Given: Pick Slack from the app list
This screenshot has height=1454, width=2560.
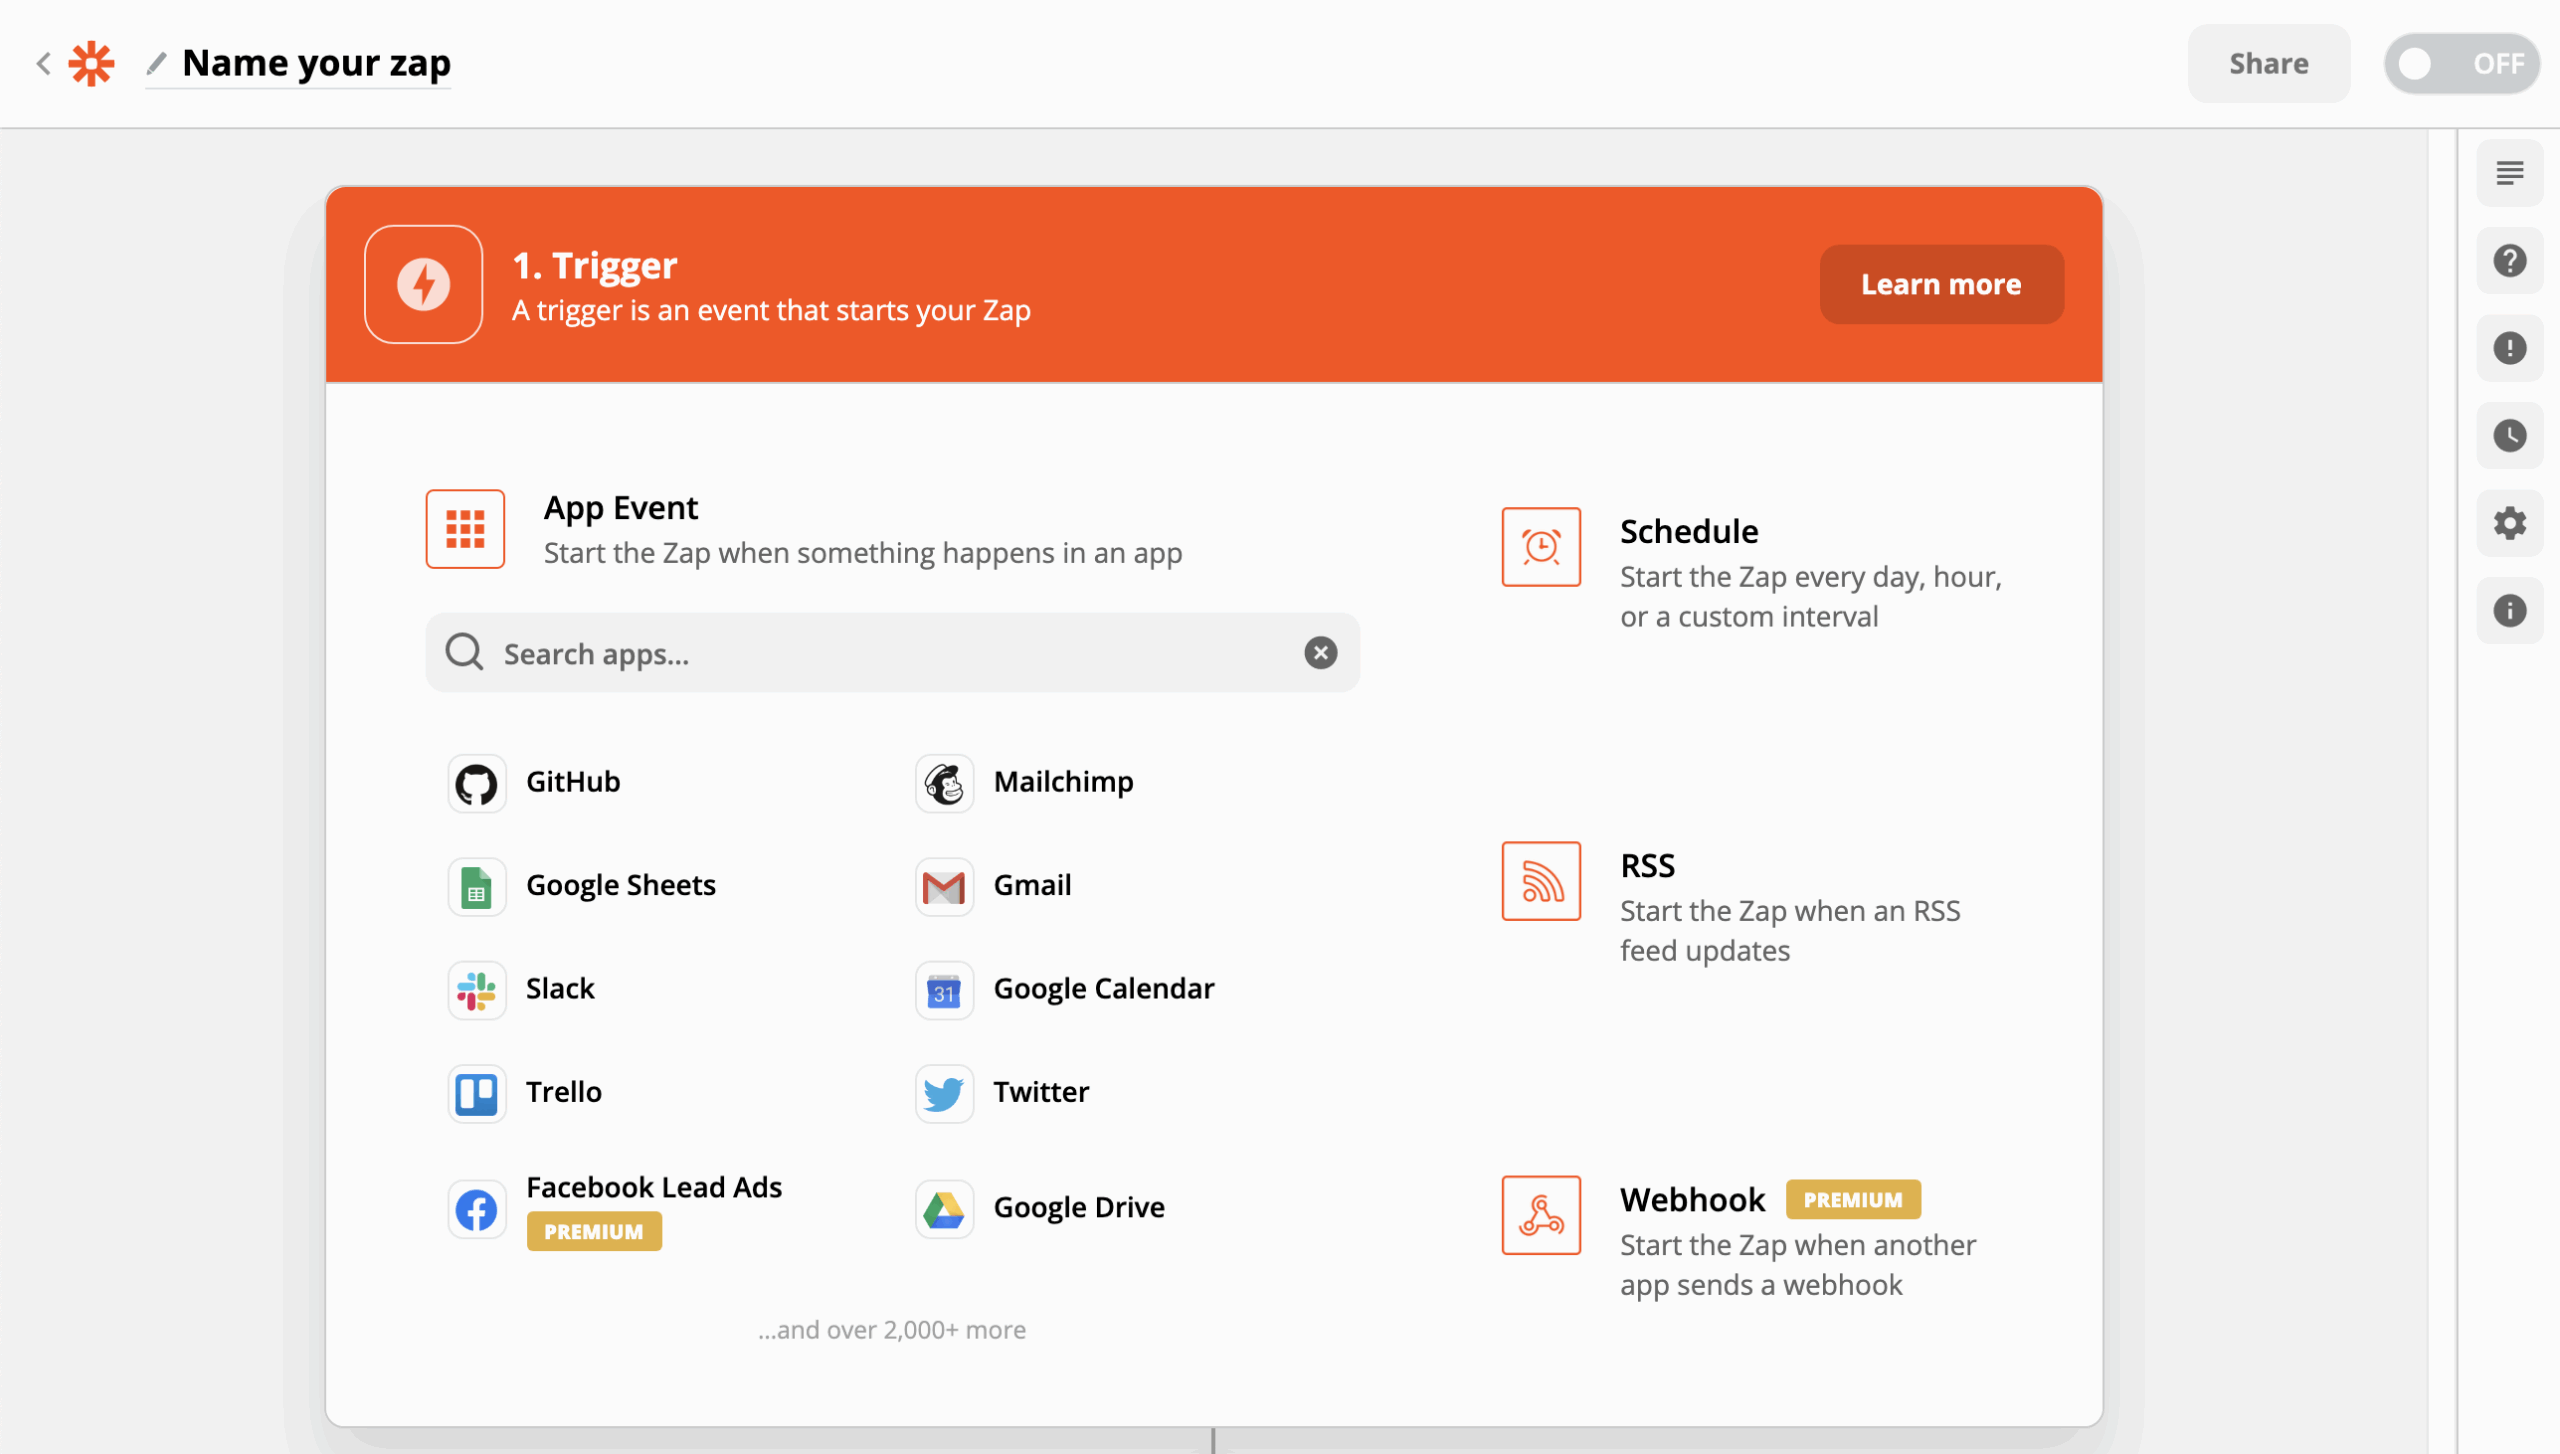Looking at the screenshot, I should (x=521, y=990).
